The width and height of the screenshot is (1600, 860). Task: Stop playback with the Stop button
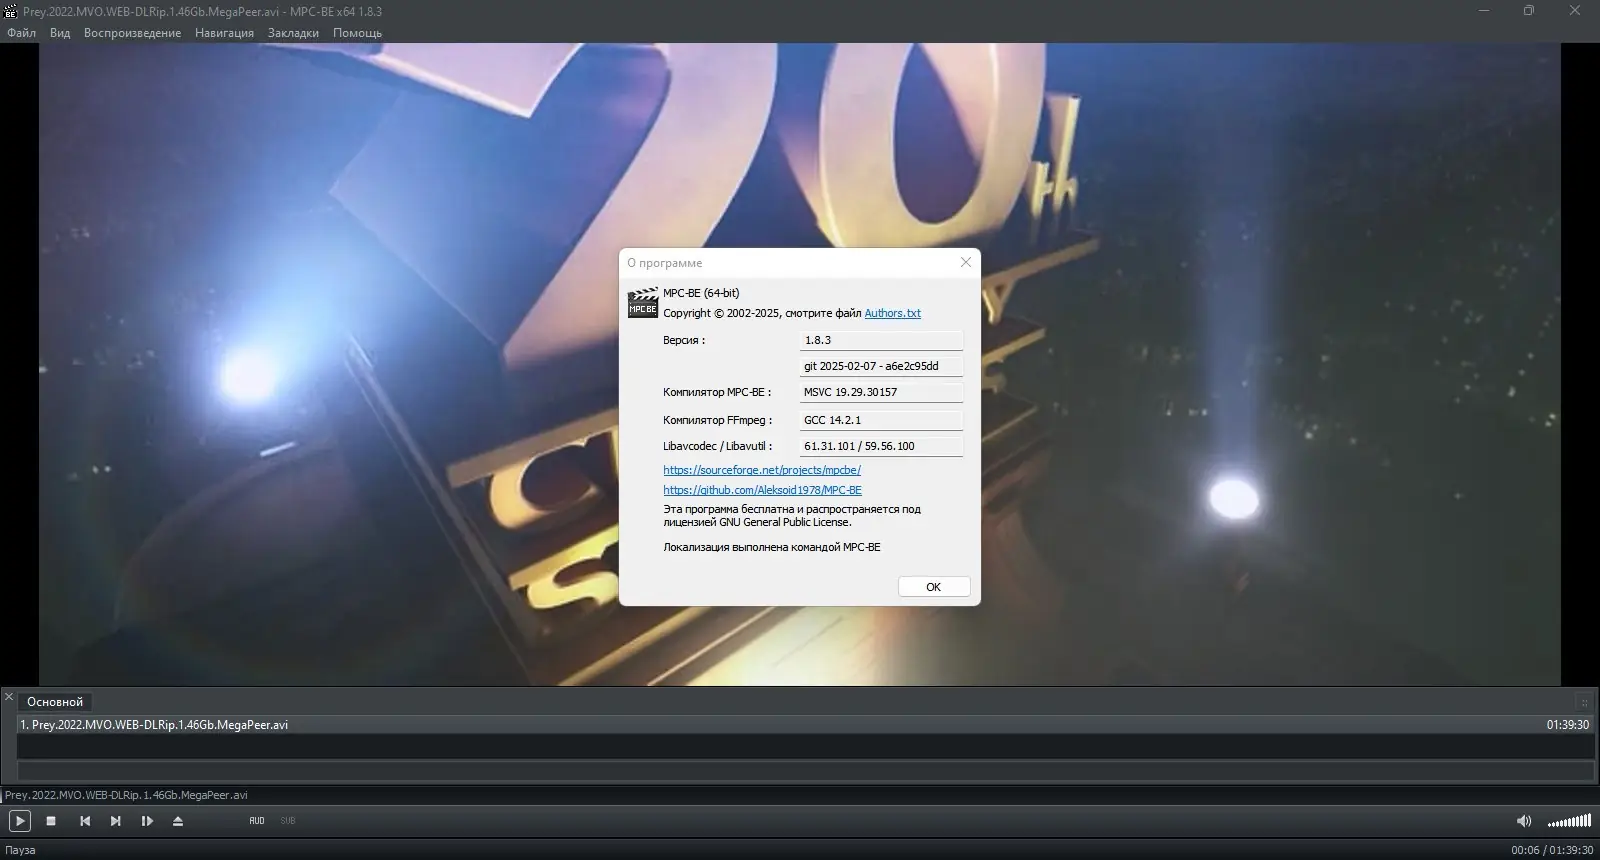tap(51, 821)
